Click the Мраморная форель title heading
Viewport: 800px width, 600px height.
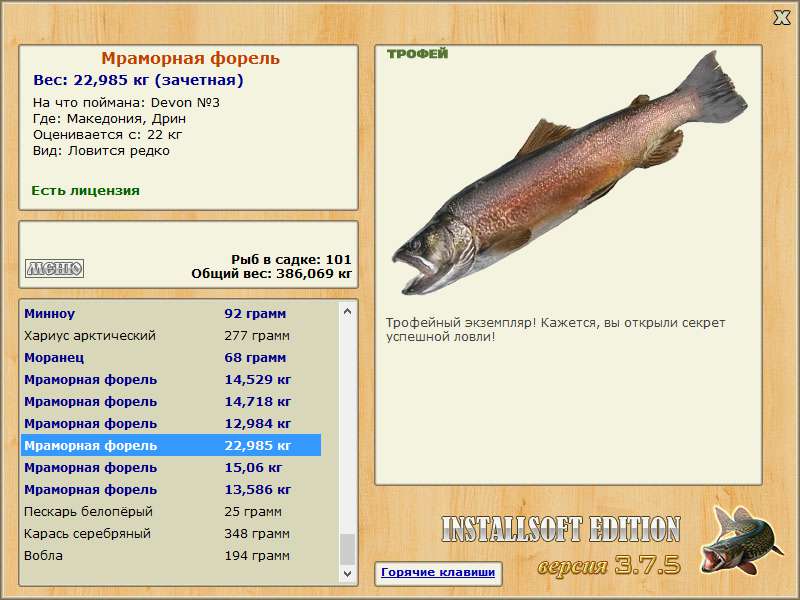pos(190,59)
